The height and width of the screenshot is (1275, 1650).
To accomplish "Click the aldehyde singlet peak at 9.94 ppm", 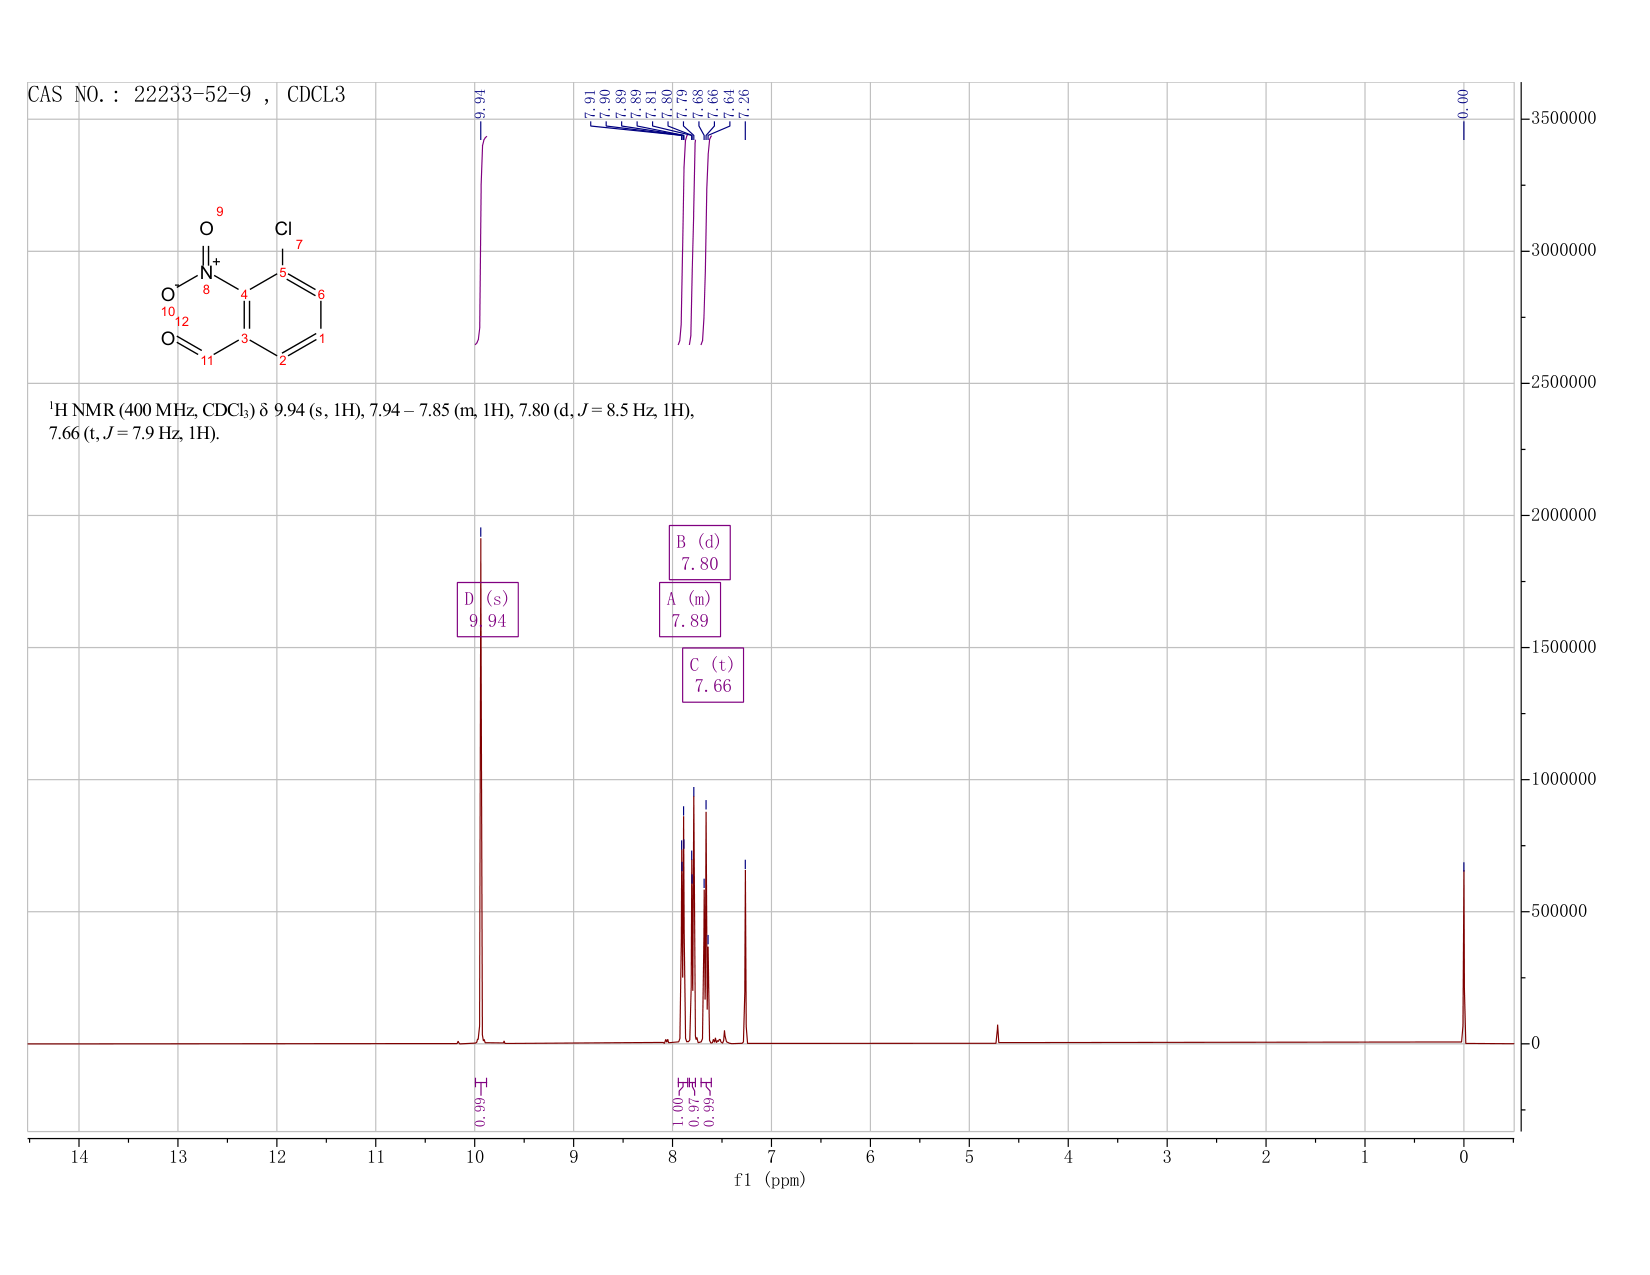I will (x=481, y=790).
